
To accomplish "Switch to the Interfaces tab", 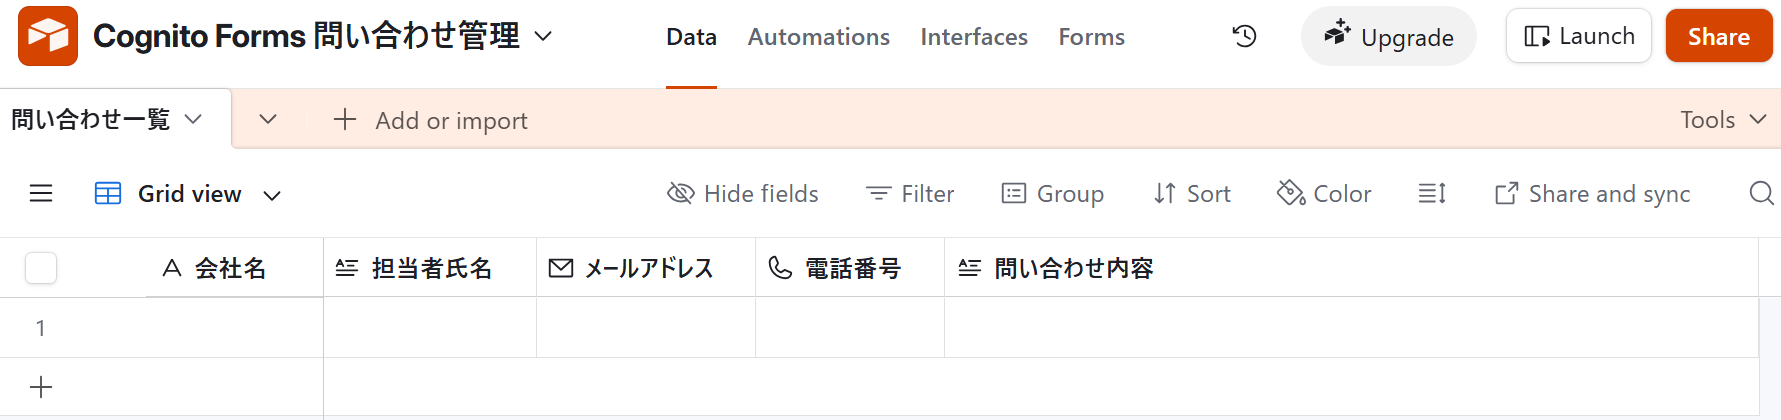I will [x=973, y=37].
